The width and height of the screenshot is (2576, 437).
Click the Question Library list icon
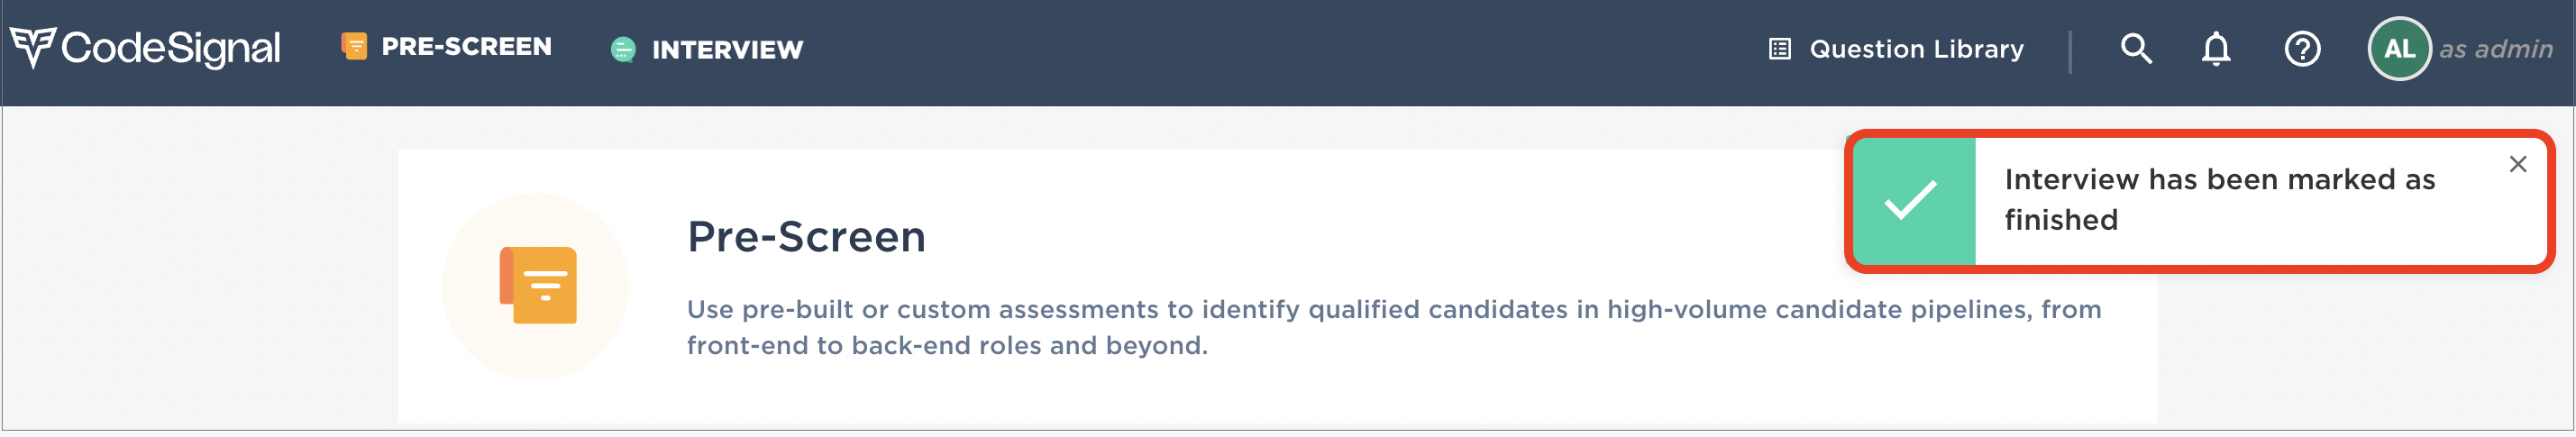click(x=1780, y=49)
